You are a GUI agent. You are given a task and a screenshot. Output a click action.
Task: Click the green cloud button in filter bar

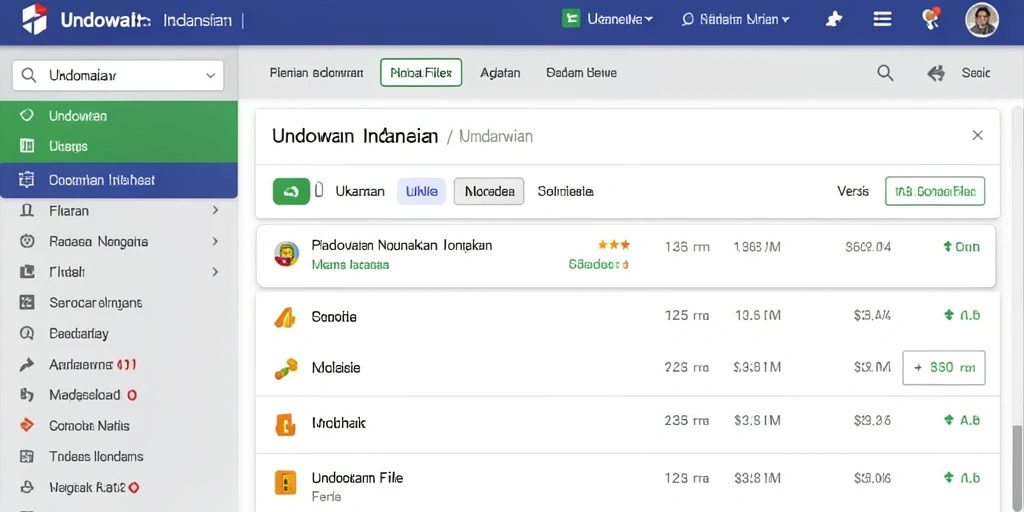tap(291, 191)
